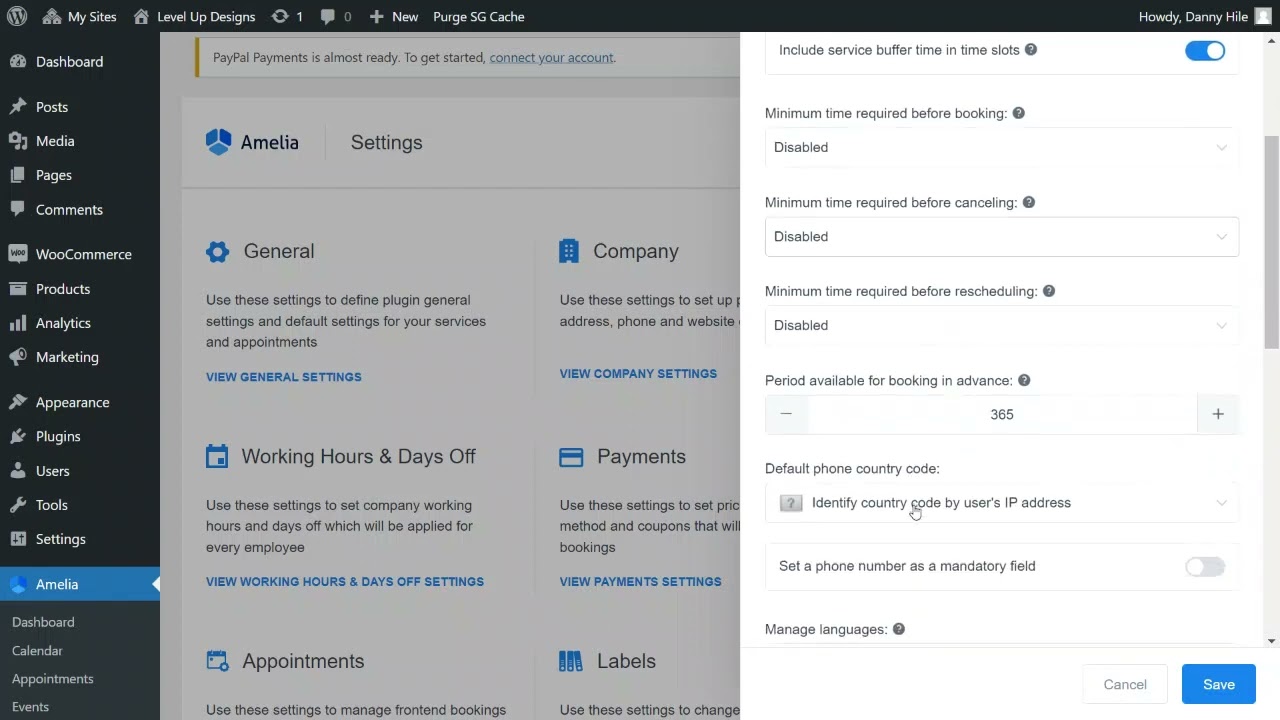1280x720 pixels.
Task: Toggle phone number as mandatory field
Action: click(x=1205, y=567)
